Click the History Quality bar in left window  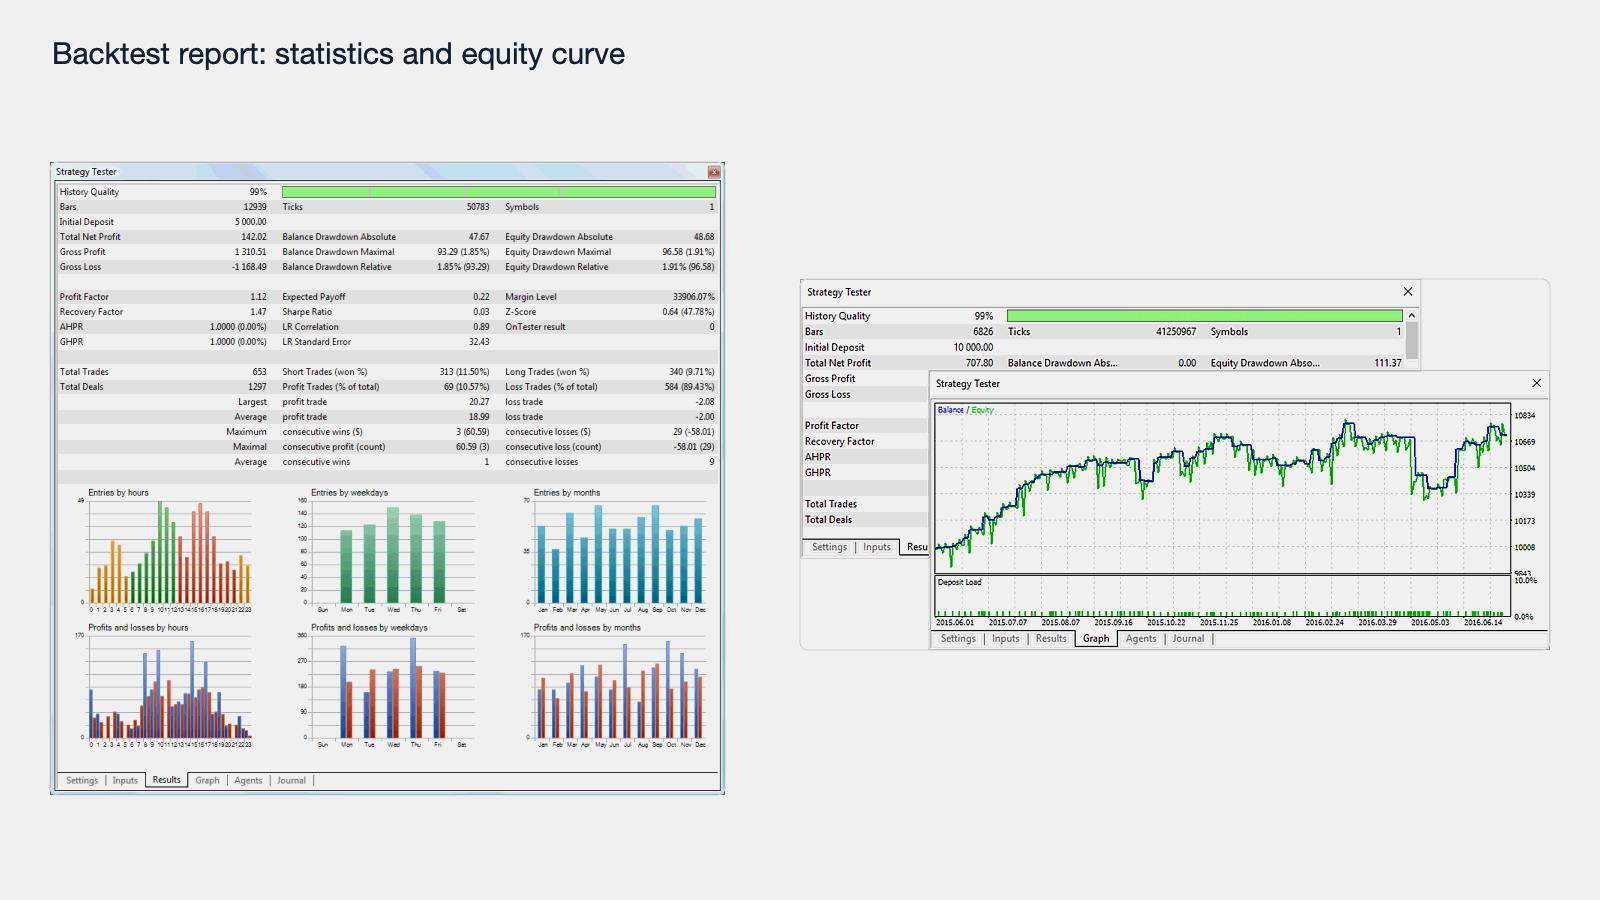[x=499, y=192]
